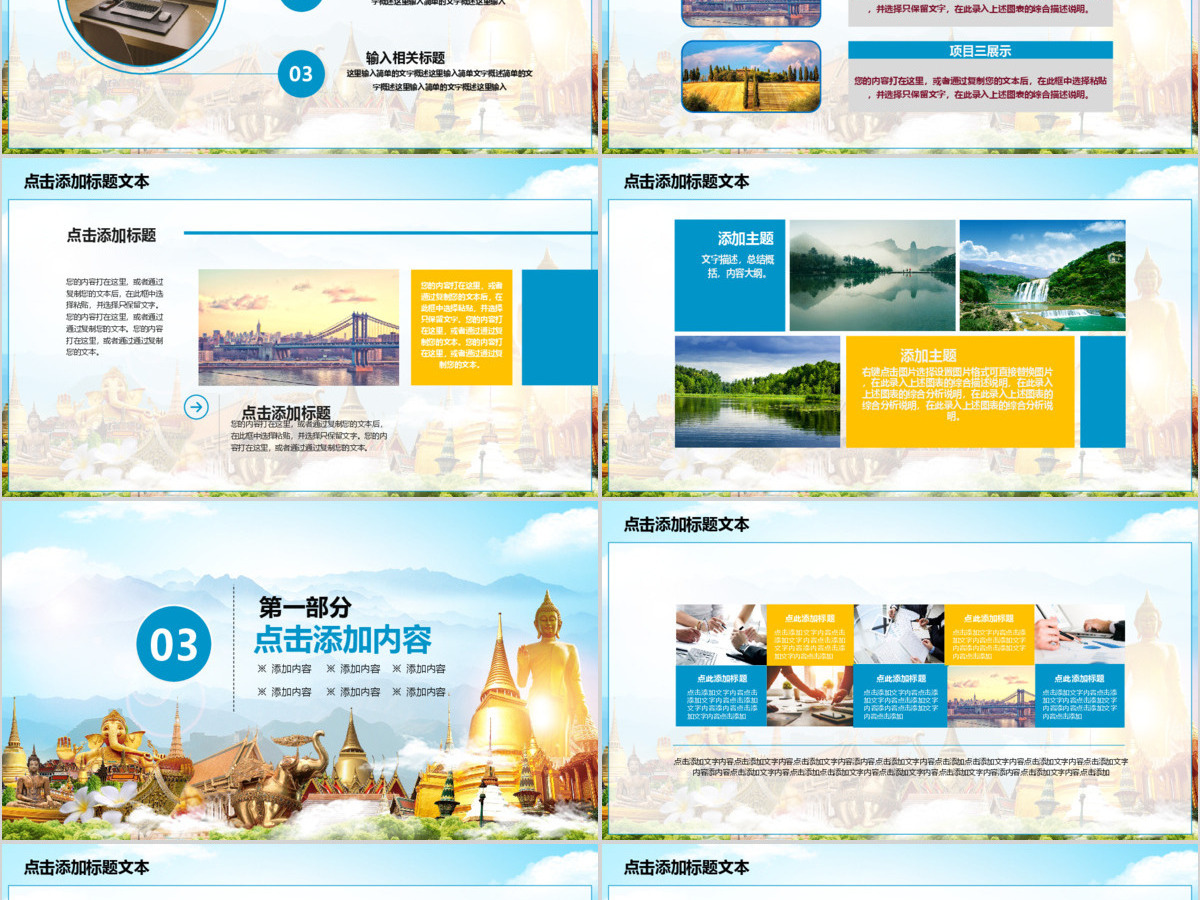Select the forest lake reflection photo
Image resolution: width=1200 pixels, height=900 pixels.
coord(757,391)
